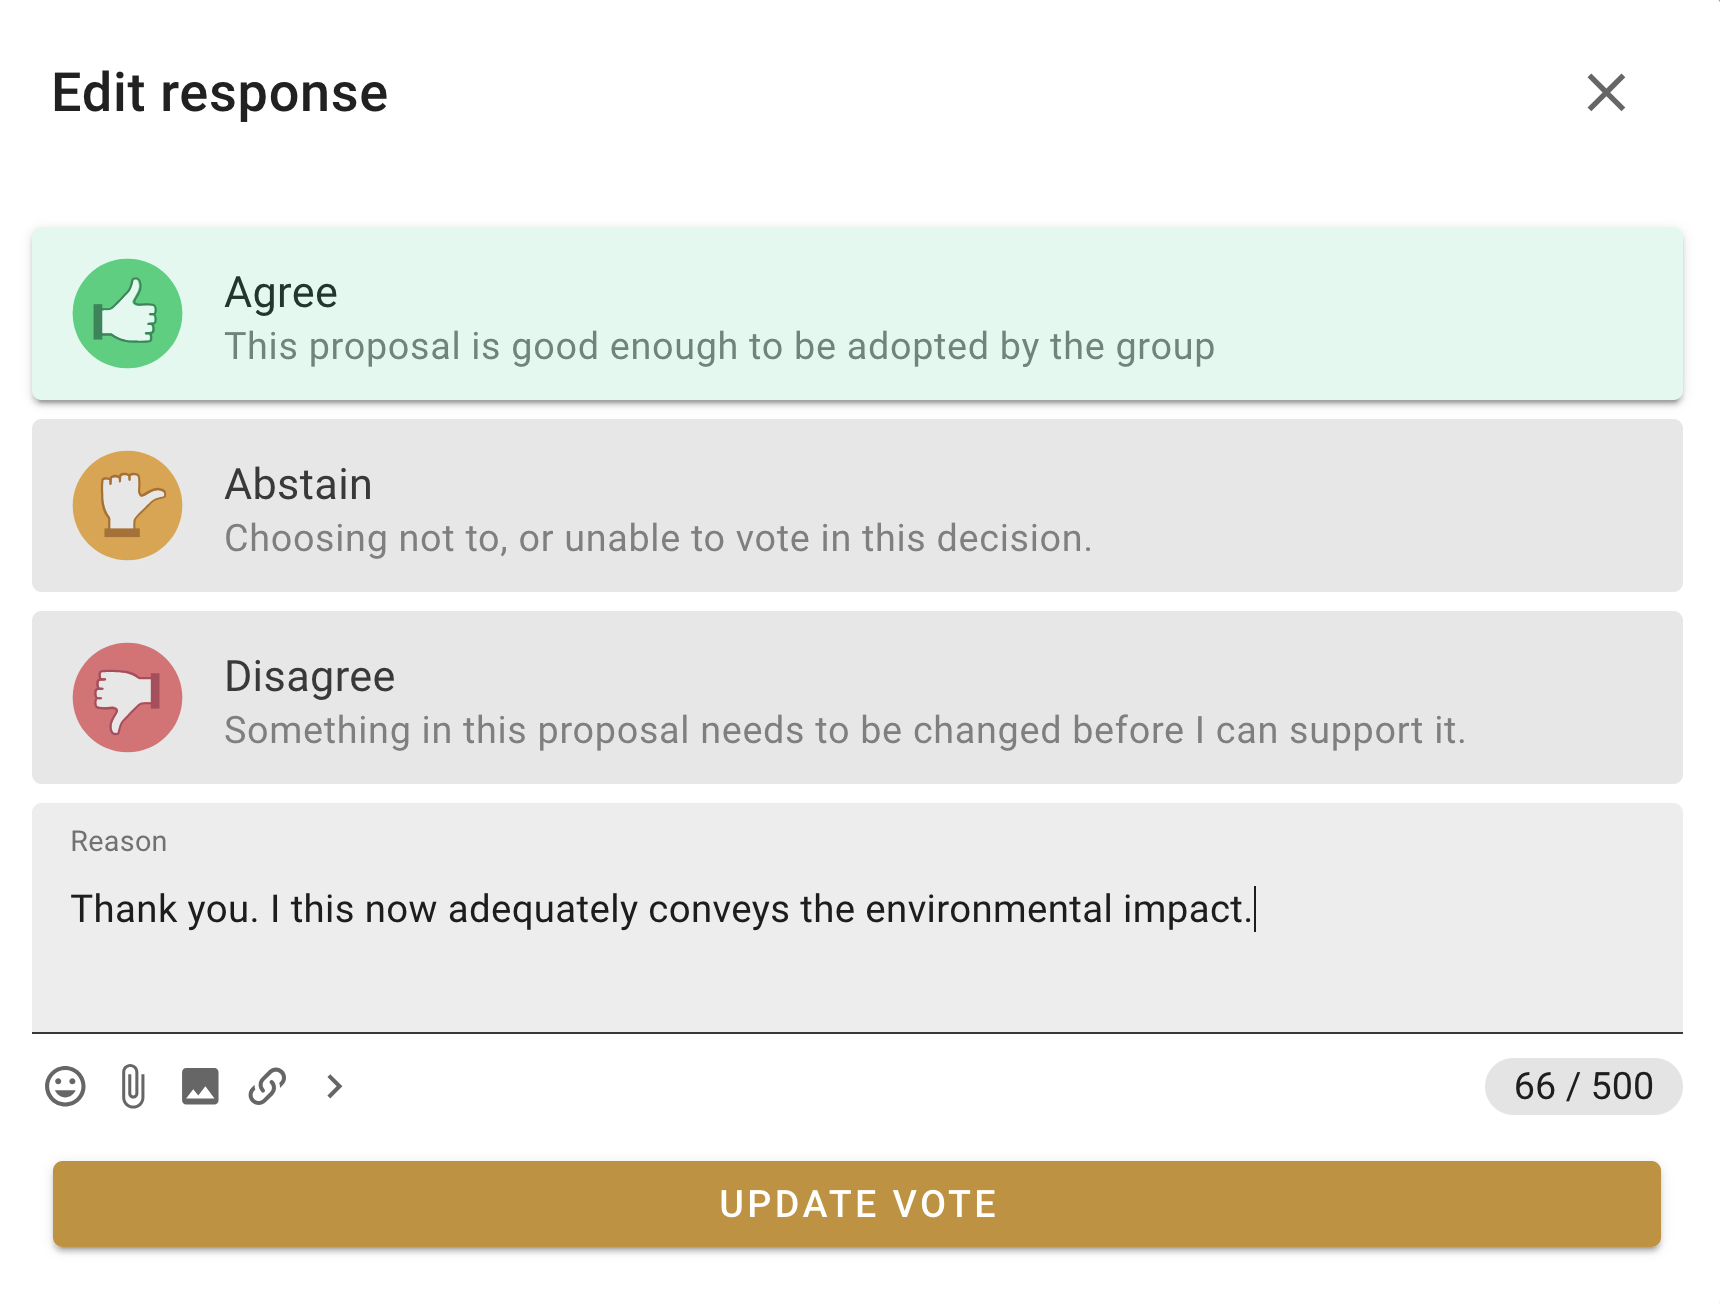Click into the Reason text field
The height and width of the screenshot is (1303, 1720).
click(x=856, y=950)
